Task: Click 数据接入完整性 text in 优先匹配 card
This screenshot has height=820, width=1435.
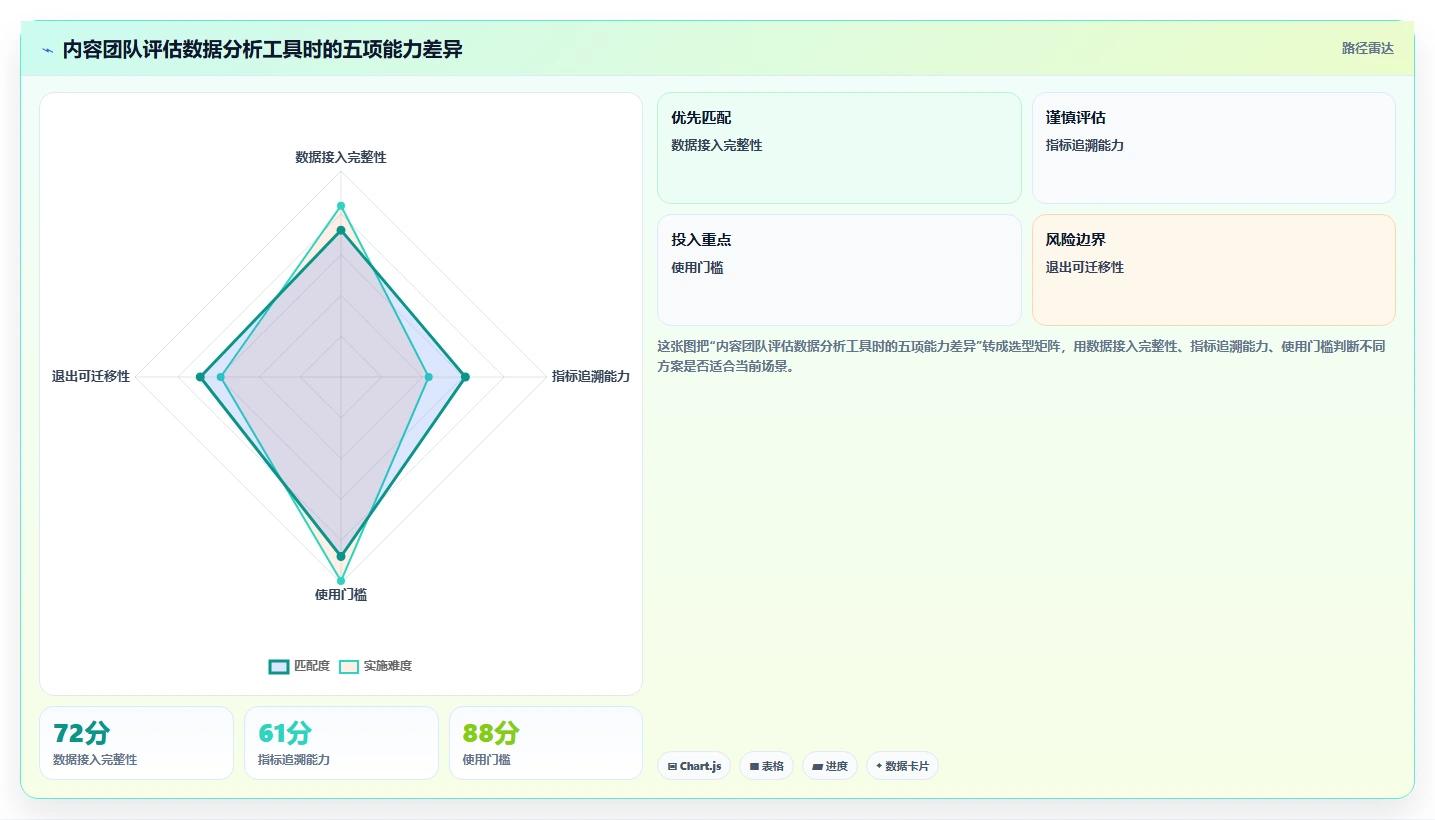Action: (x=717, y=145)
